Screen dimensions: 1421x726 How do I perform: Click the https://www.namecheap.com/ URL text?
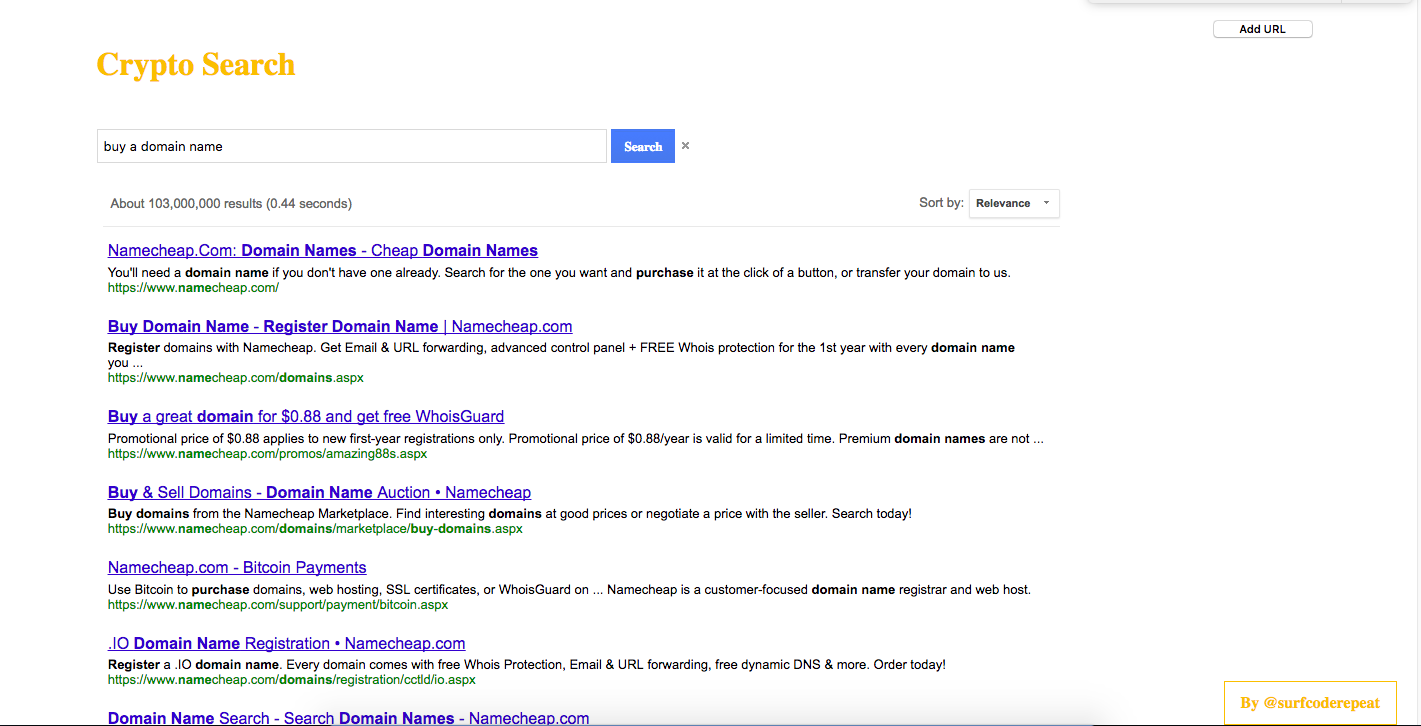click(193, 288)
